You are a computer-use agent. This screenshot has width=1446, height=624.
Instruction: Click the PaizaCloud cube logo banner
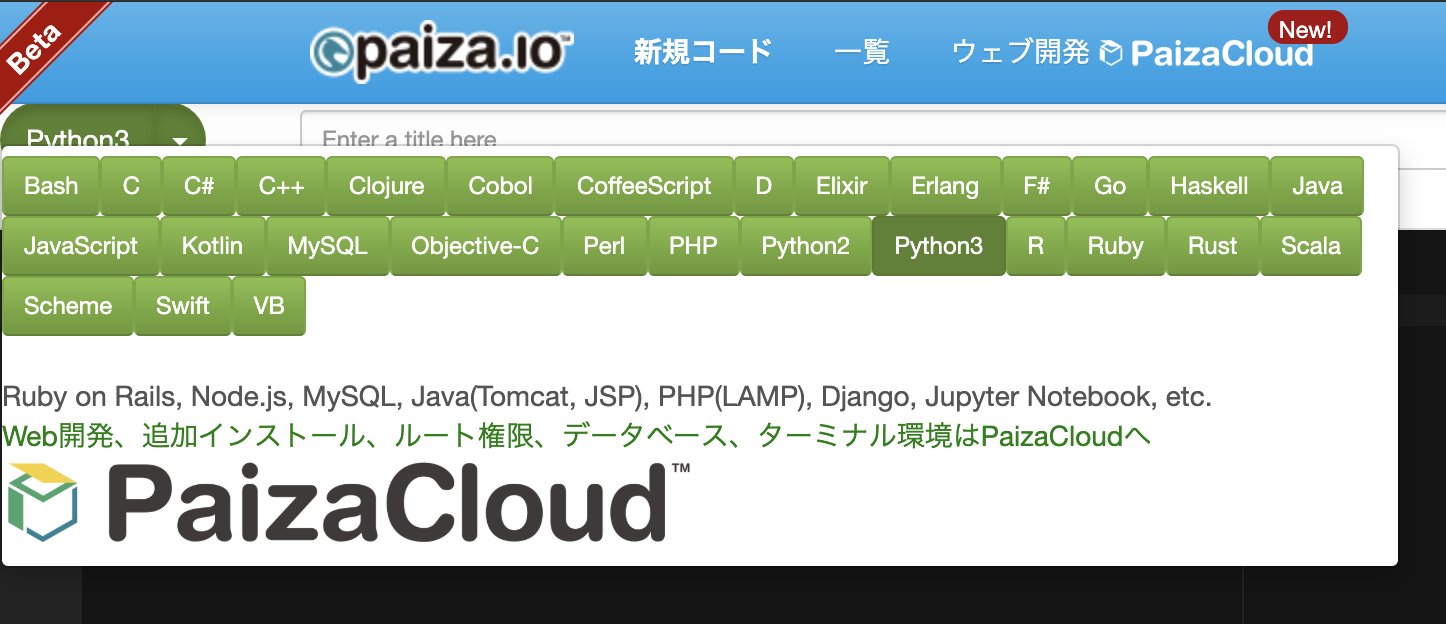pyautogui.click(x=348, y=503)
